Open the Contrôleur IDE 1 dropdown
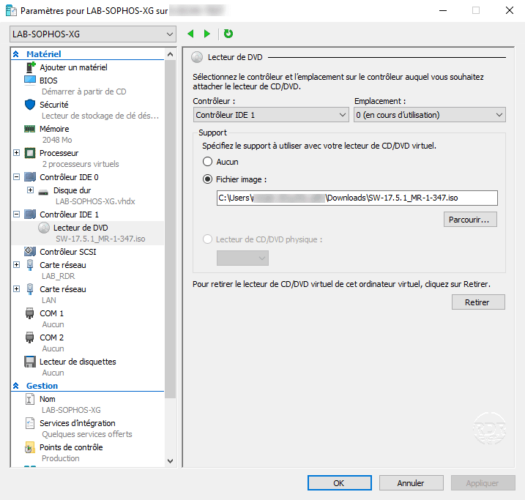525x500 pixels. point(271,115)
